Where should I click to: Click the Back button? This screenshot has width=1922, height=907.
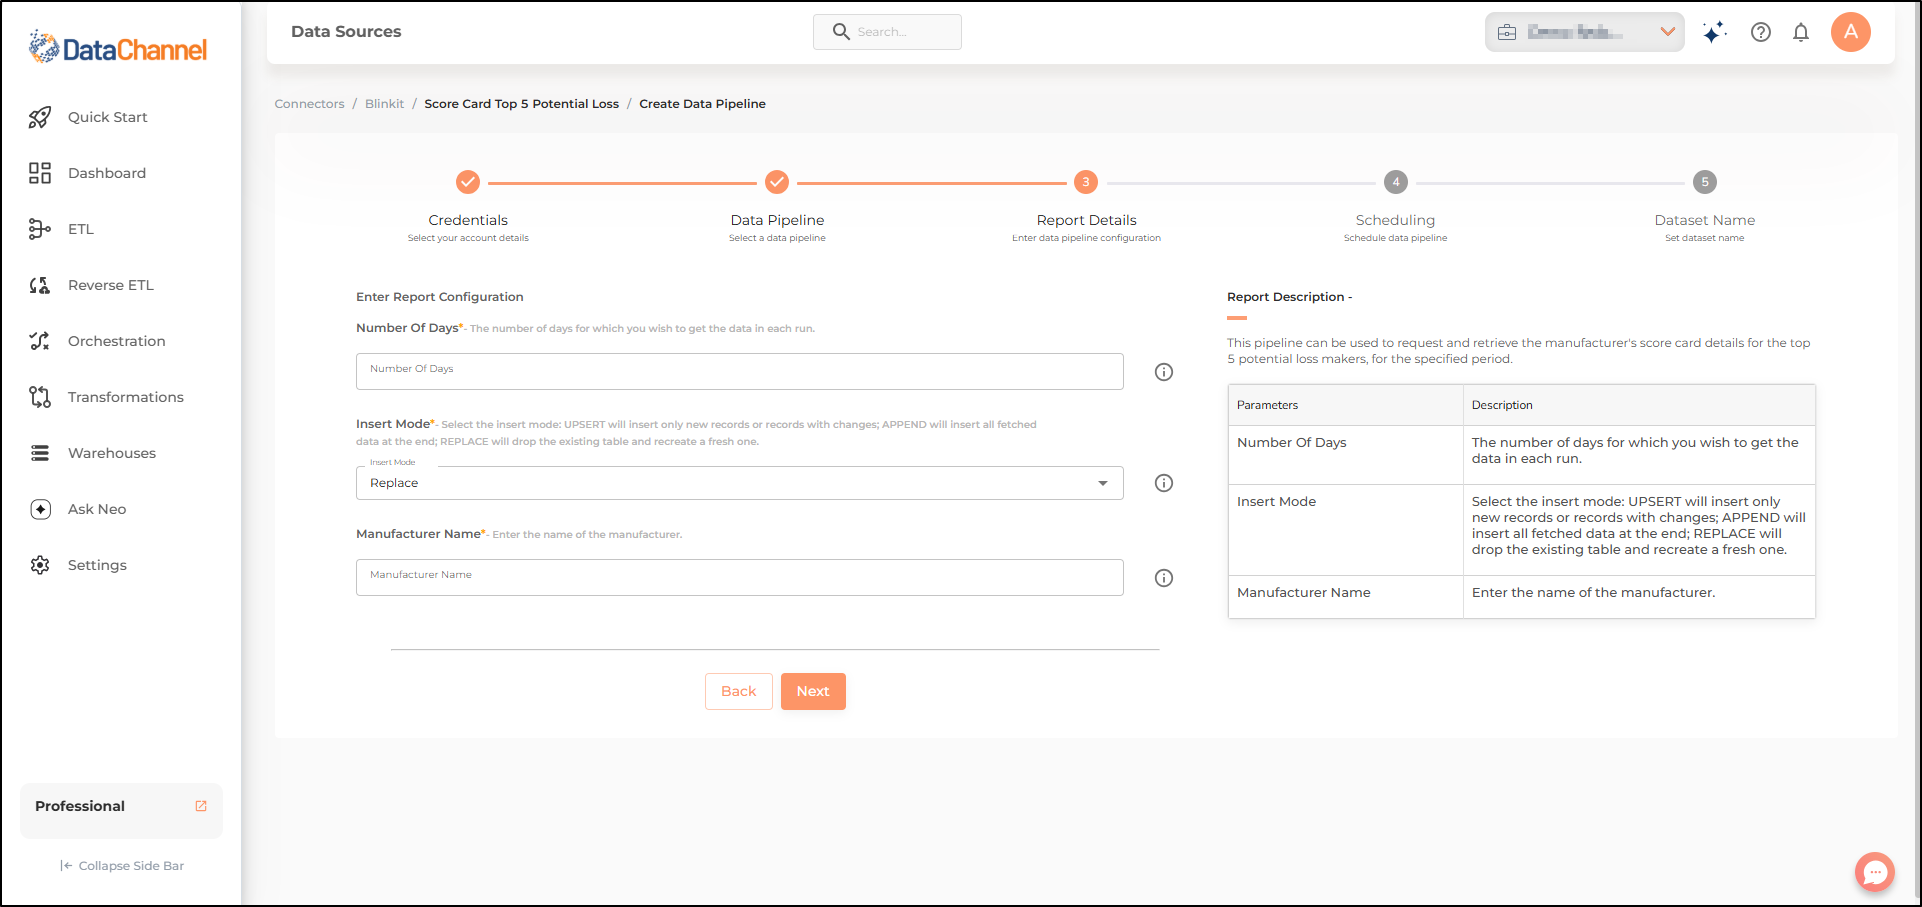[x=739, y=691]
